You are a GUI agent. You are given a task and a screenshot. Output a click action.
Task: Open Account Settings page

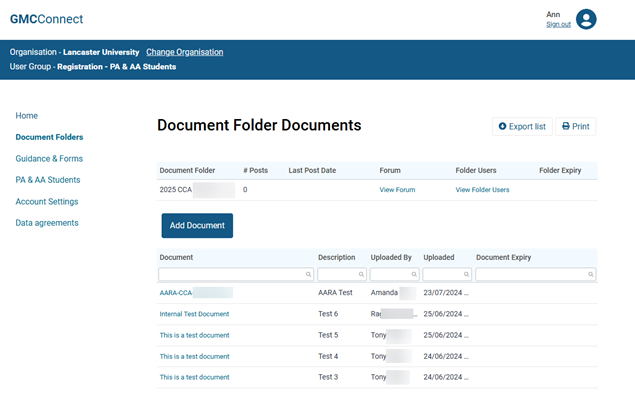click(47, 202)
